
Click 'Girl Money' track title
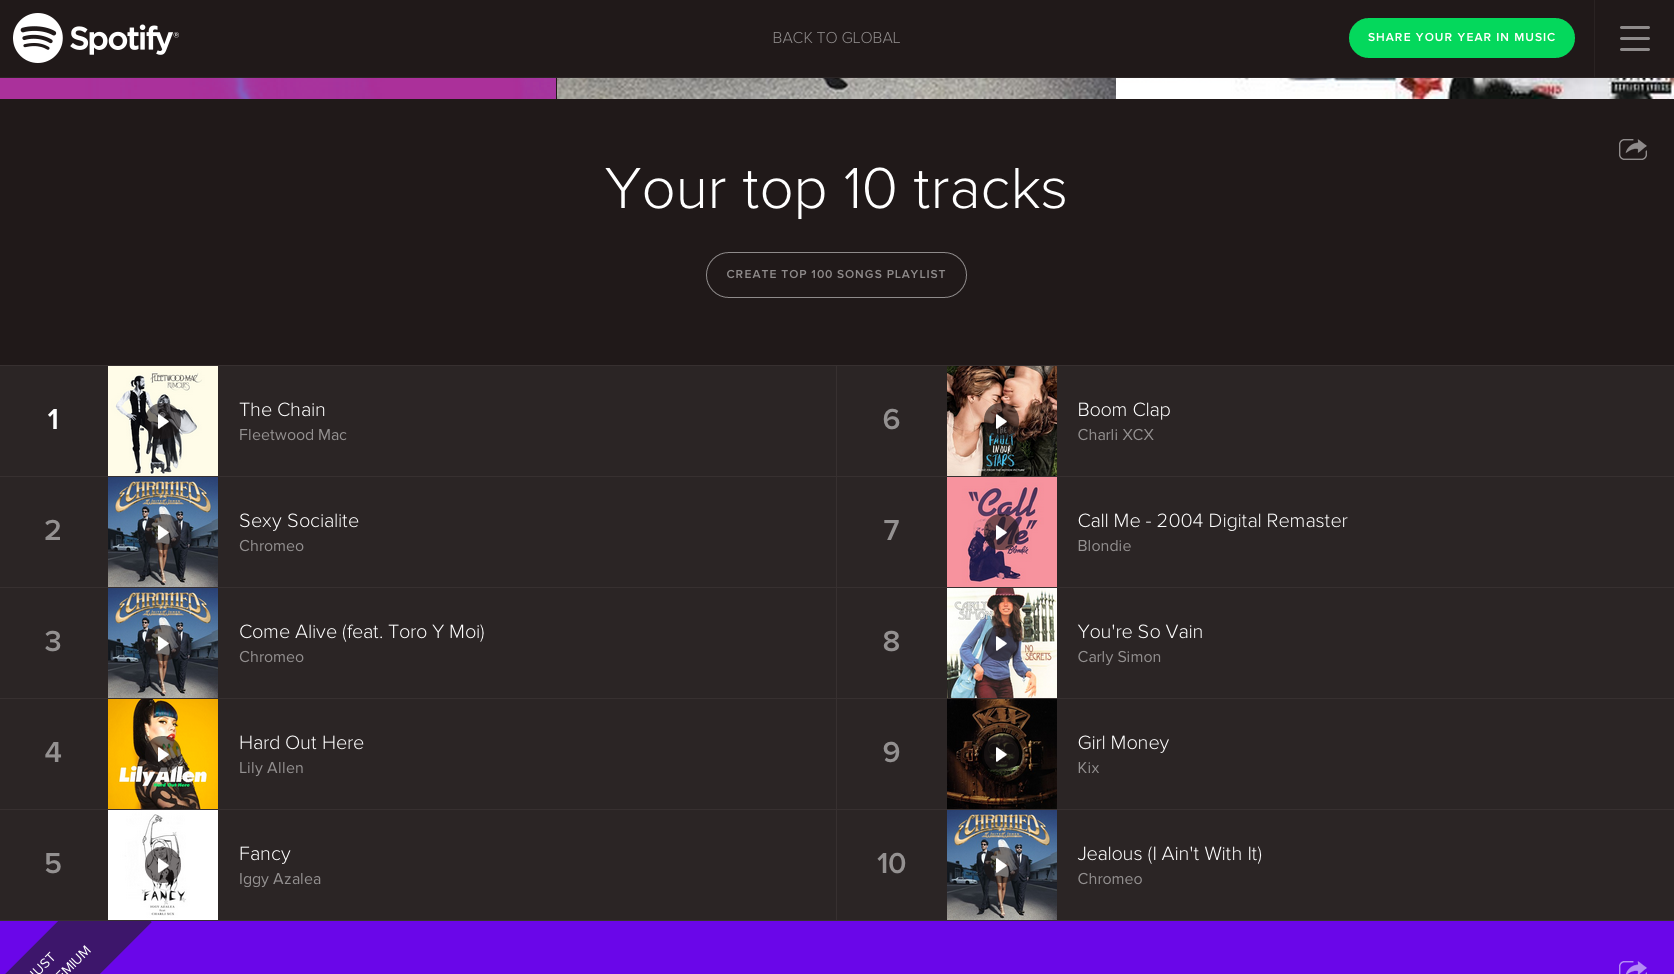tap(1123, 743)
